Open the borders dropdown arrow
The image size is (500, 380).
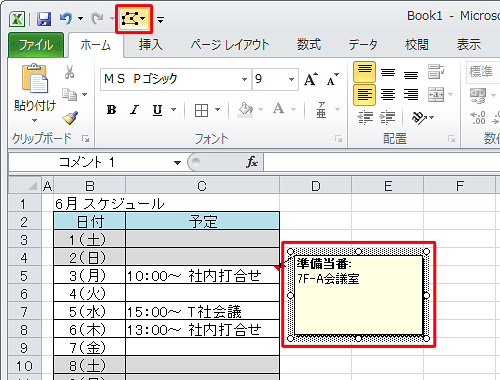218,109
